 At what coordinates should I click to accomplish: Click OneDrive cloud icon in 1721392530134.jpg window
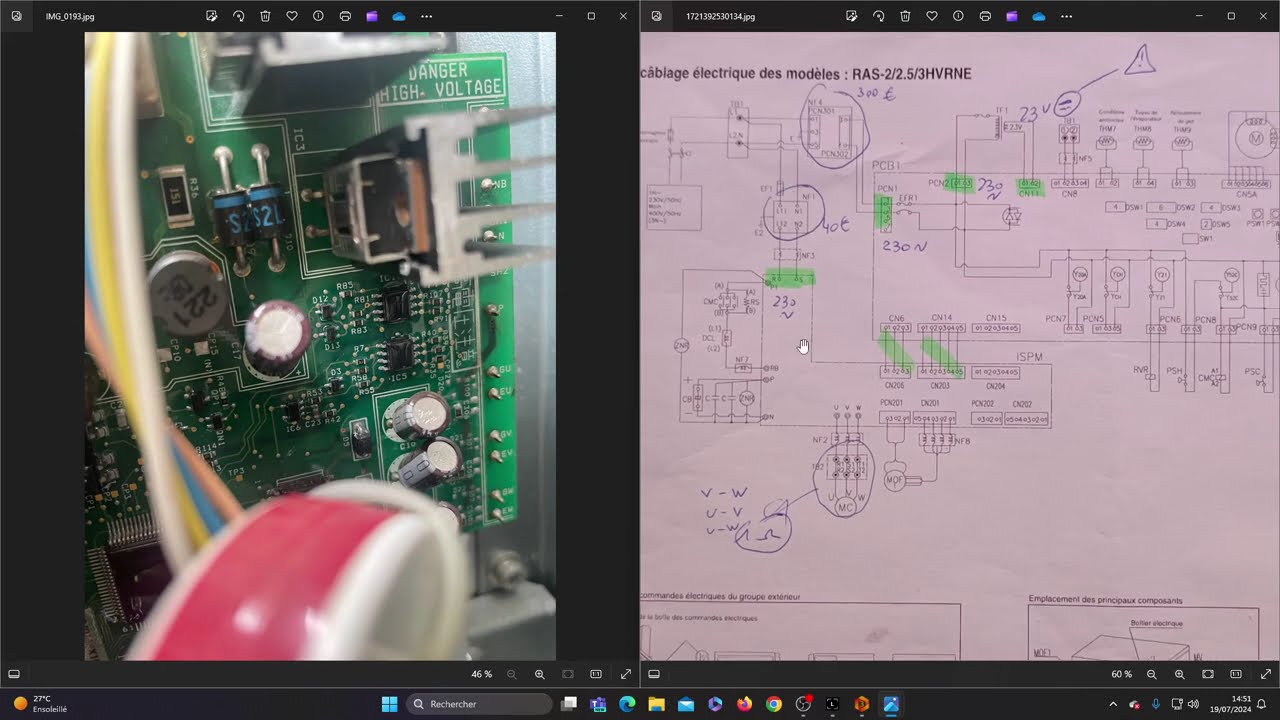(1039, 16)
